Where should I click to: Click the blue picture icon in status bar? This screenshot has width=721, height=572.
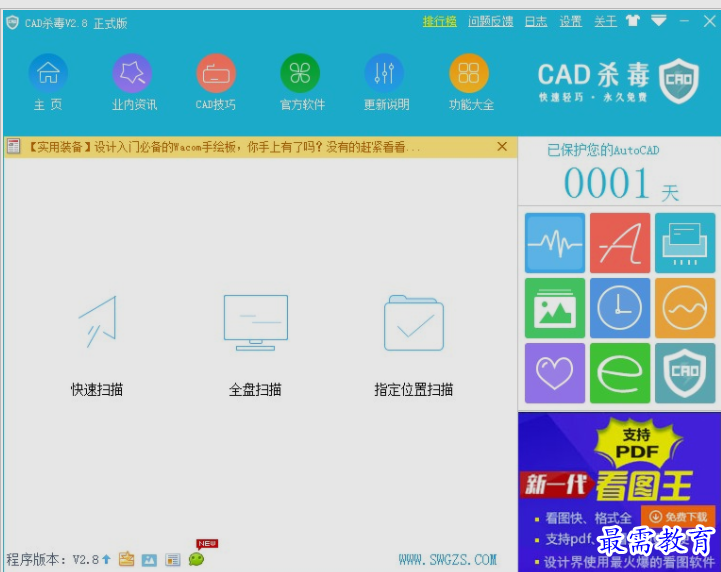tap(149, 560)
